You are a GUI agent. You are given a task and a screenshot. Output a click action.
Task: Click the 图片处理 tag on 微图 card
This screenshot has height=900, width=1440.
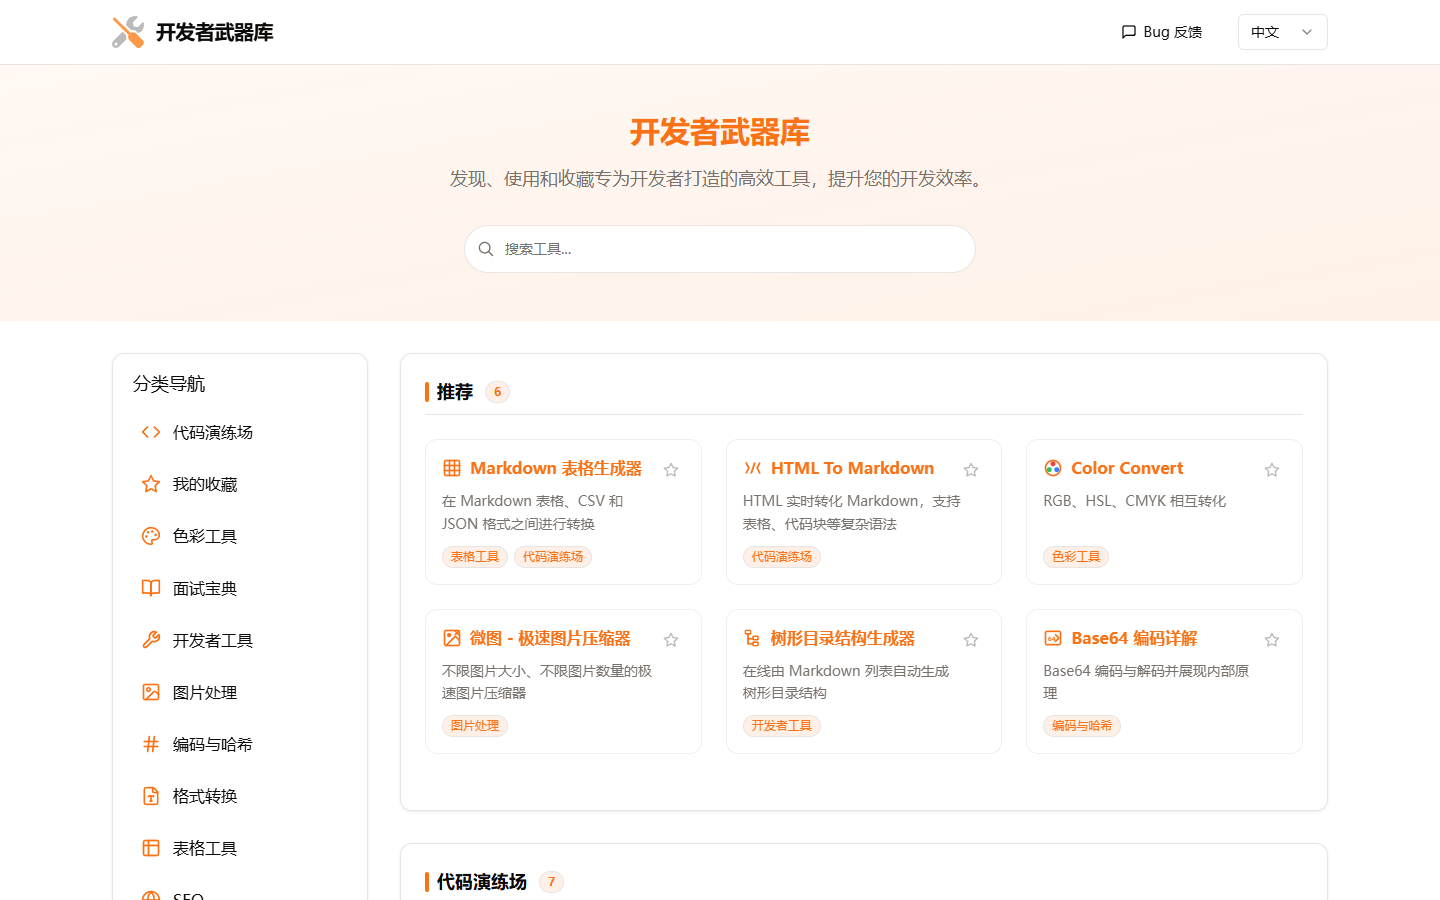[475, 726]
